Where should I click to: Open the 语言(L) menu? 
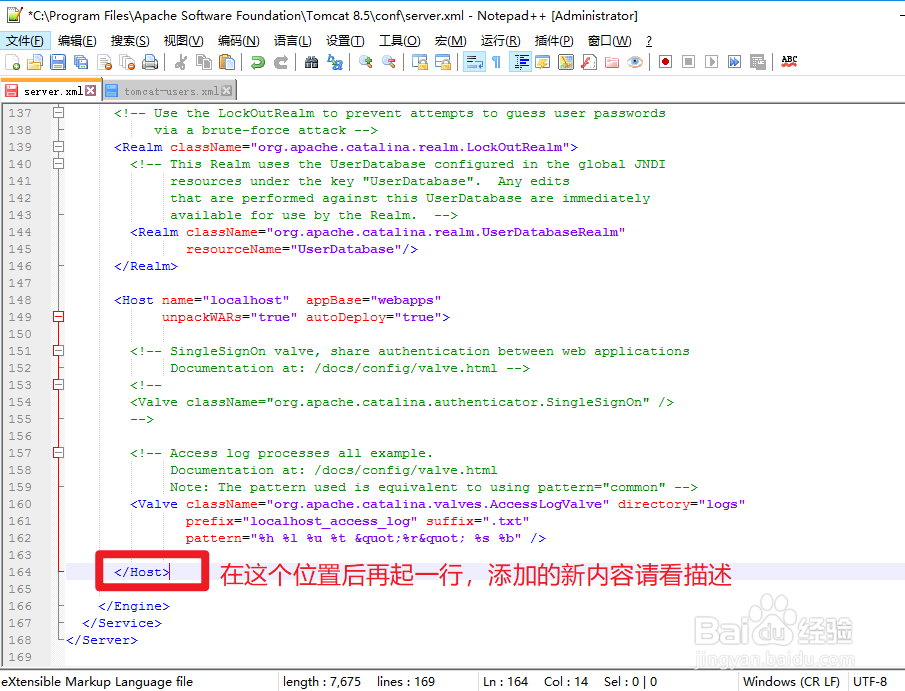tap(293, 41)
